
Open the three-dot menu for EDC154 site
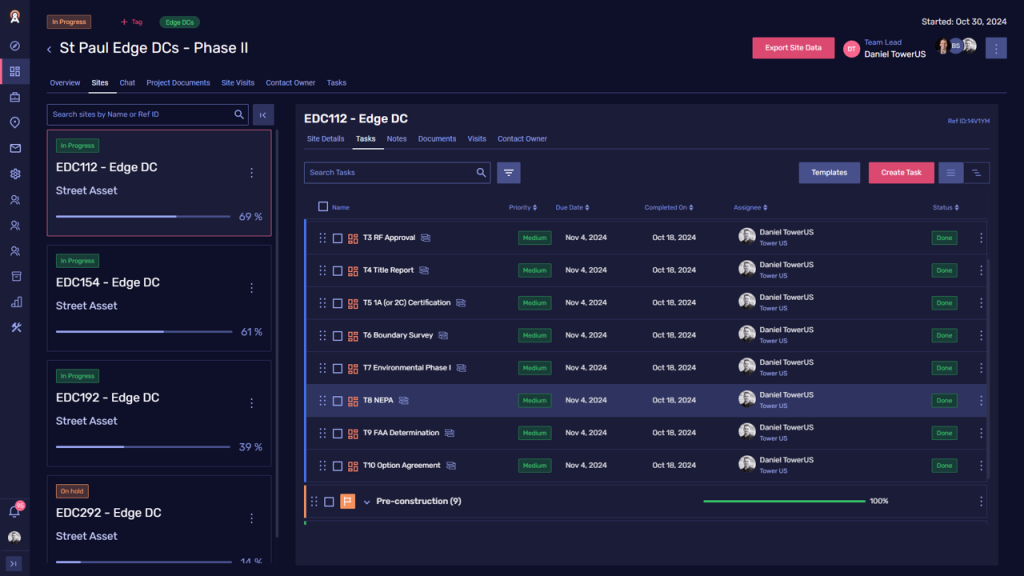coord(251,288)
